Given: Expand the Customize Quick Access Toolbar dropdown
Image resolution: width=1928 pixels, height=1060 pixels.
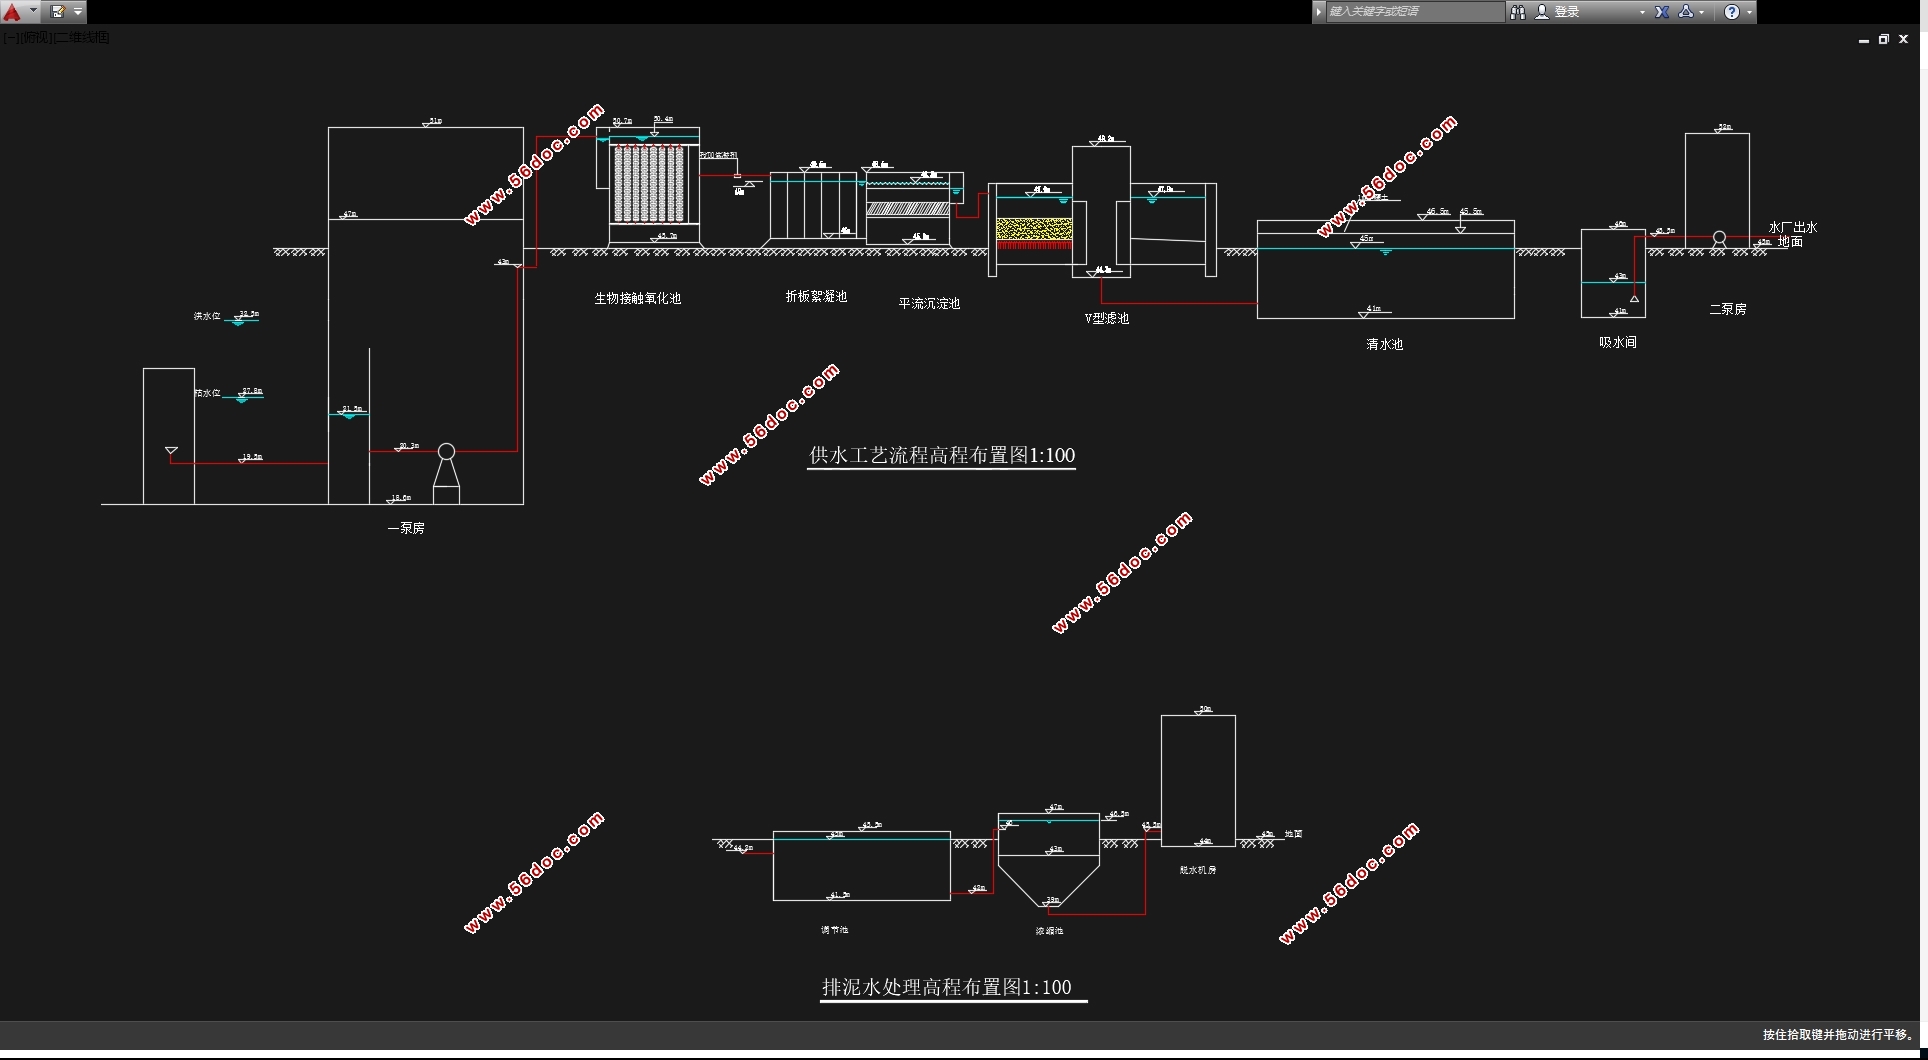Looking at the screenshot, I should coord(78,12).
